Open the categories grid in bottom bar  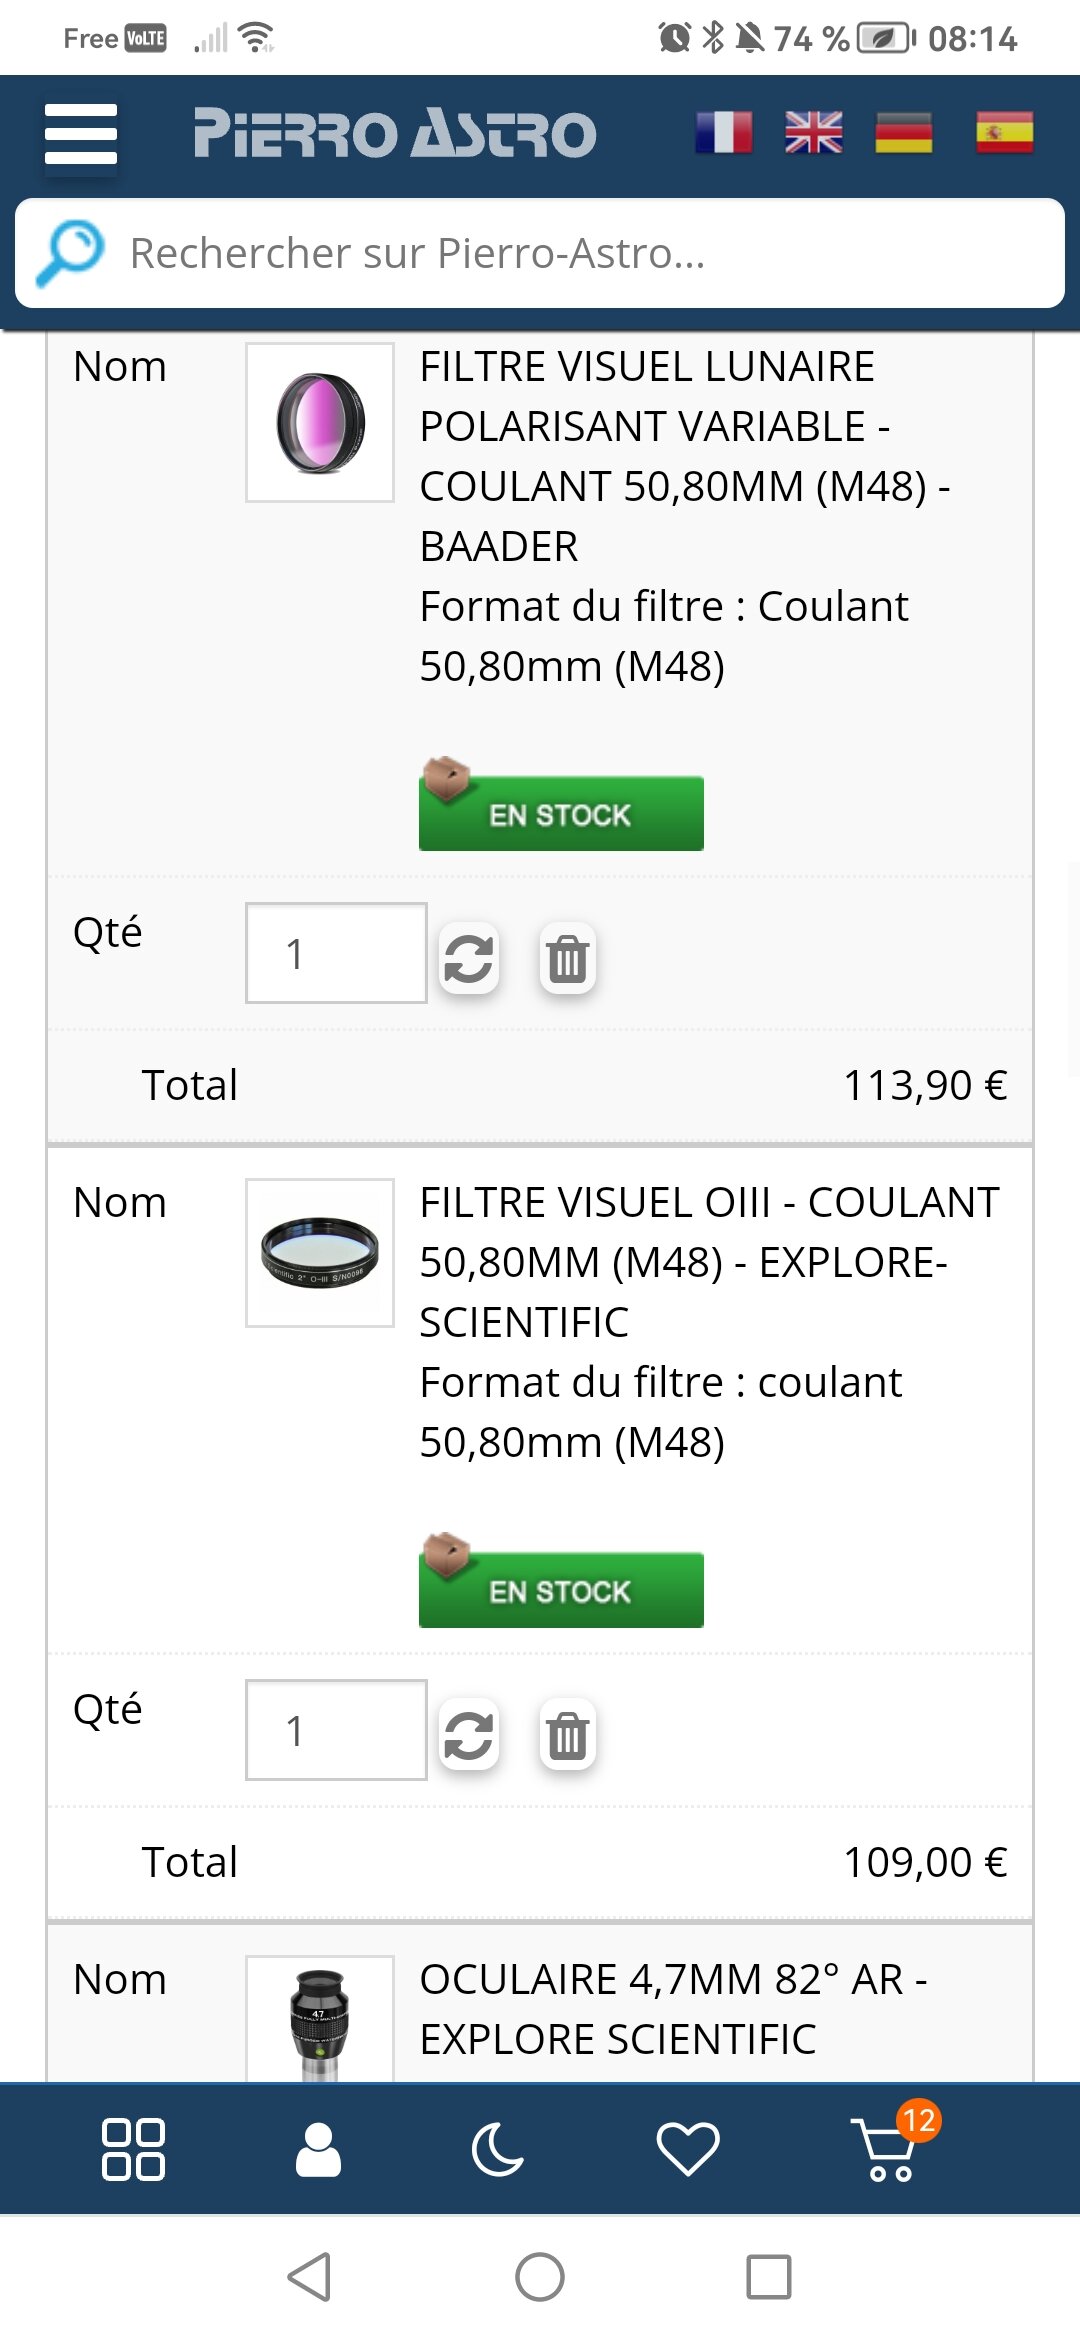[133, 2149]
